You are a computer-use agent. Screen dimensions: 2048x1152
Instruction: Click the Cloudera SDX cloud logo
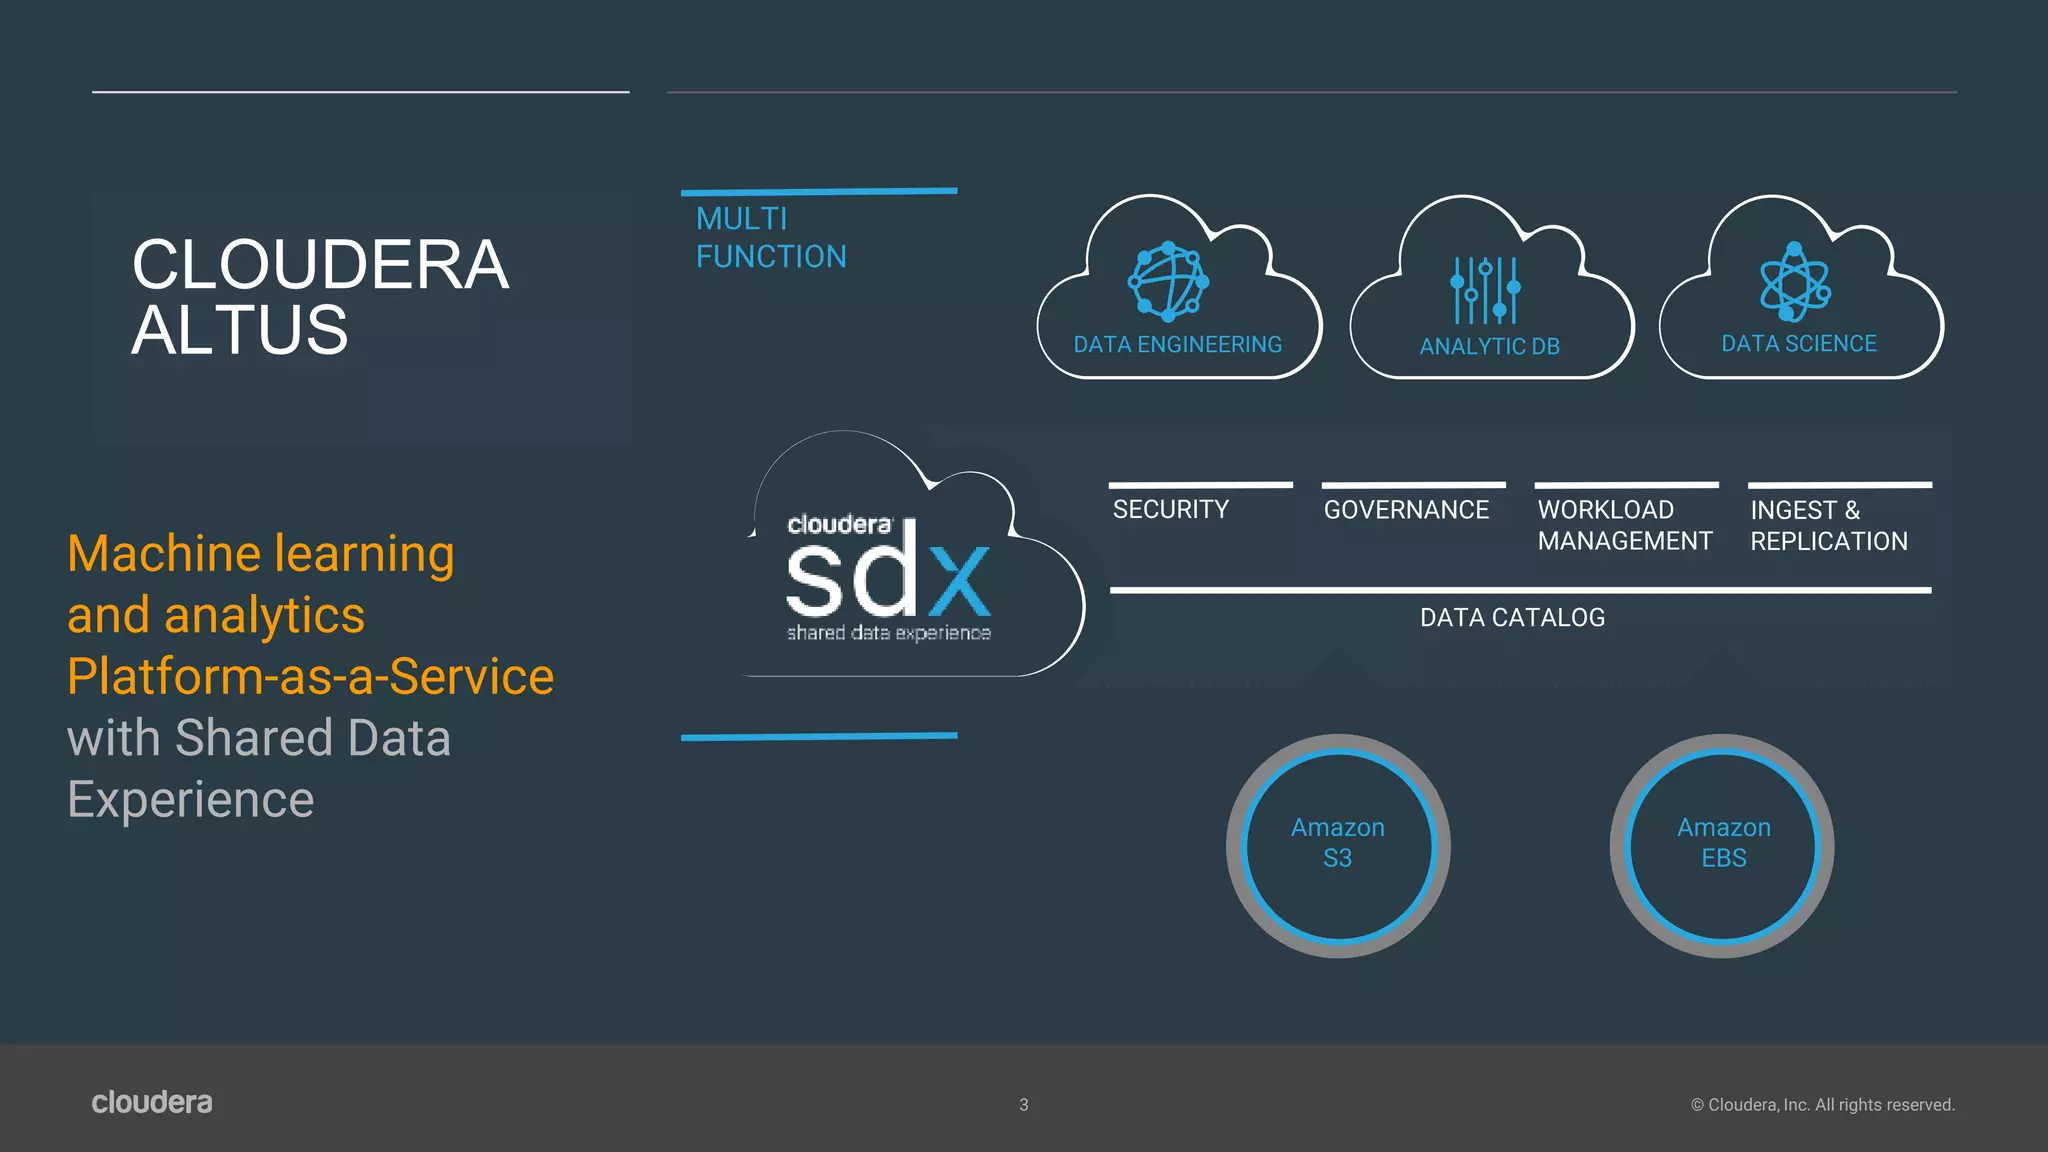[914, 555]
